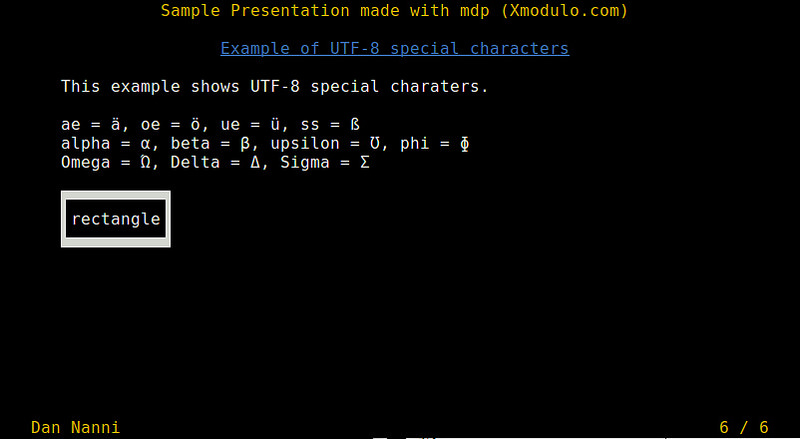The height and width of the screenshot is (439, 800).
Task: Click the ö character
Action: [x=195, y=125]
